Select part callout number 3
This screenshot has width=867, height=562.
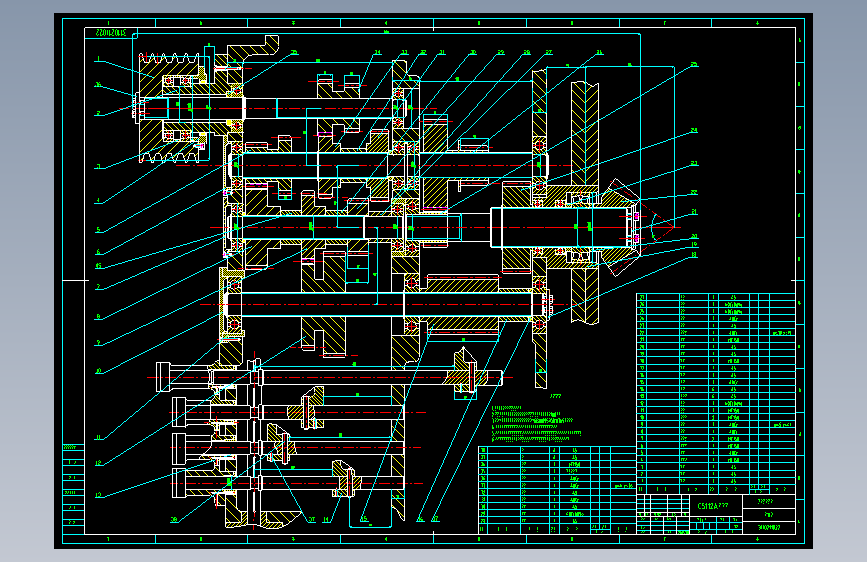click(x=98, y=166)
